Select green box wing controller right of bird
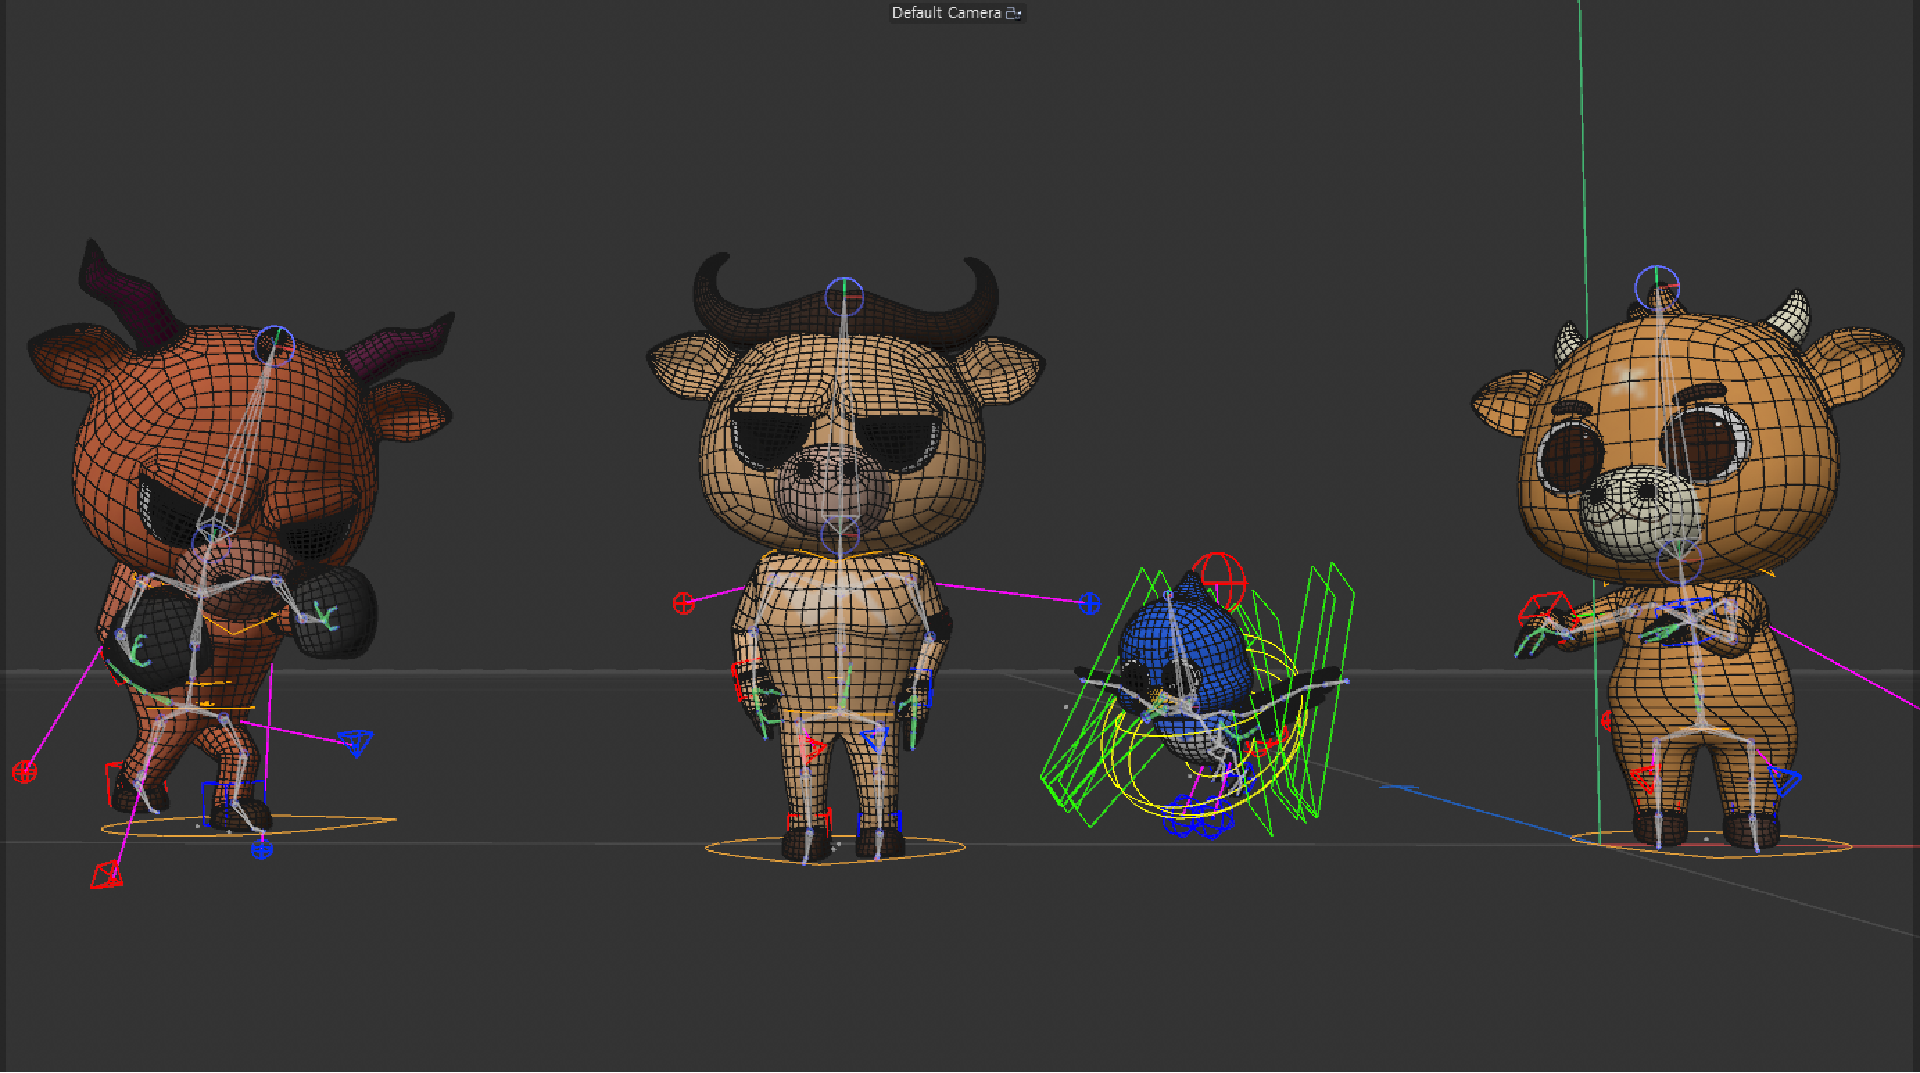 [1320, 690]
